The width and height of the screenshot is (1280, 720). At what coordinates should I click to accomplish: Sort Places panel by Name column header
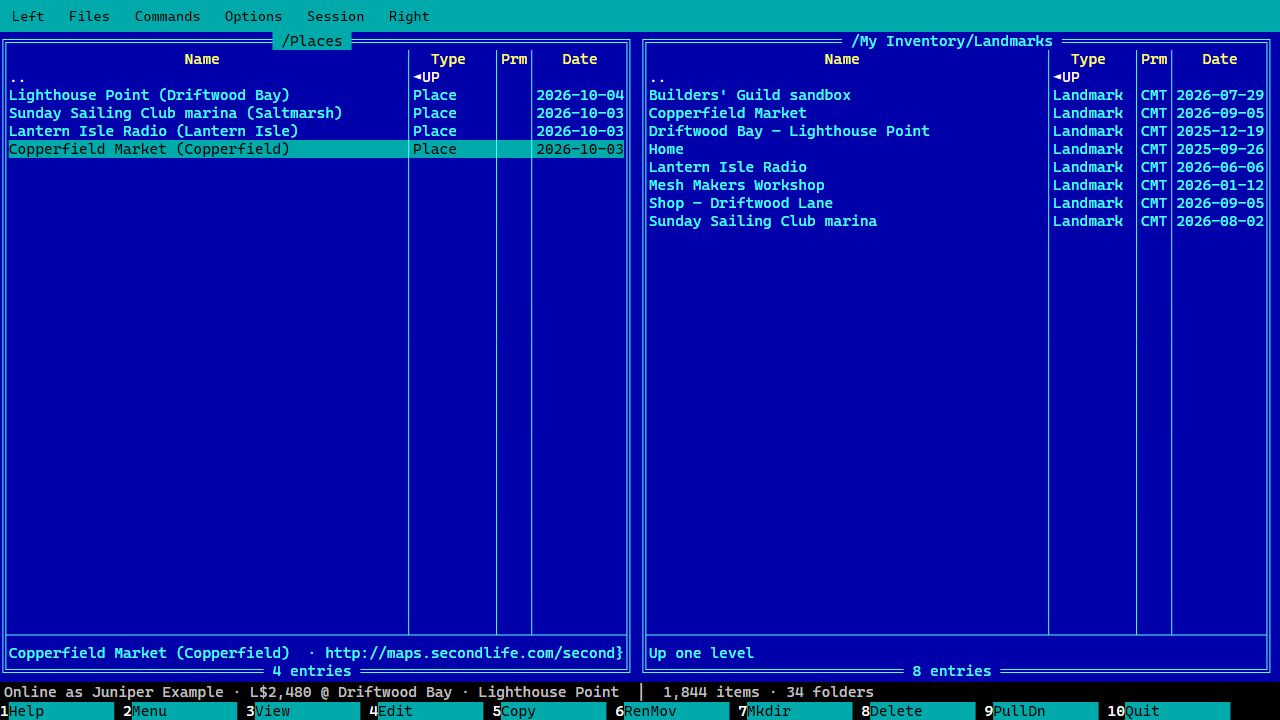click(x=202, y=59)
